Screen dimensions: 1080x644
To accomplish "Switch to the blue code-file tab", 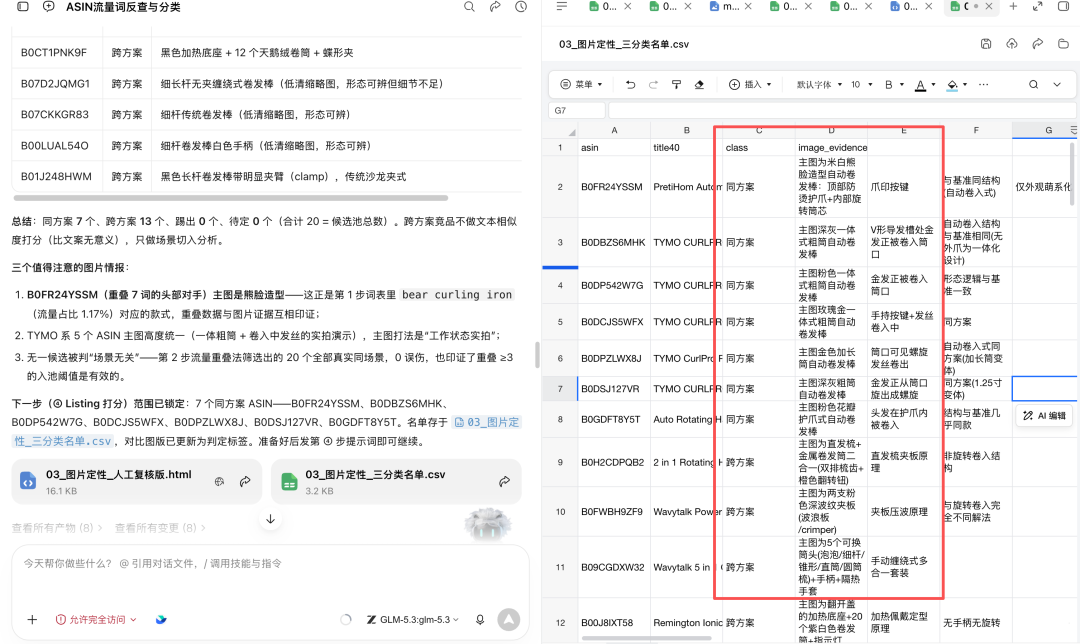I will [x=904, y=6].
